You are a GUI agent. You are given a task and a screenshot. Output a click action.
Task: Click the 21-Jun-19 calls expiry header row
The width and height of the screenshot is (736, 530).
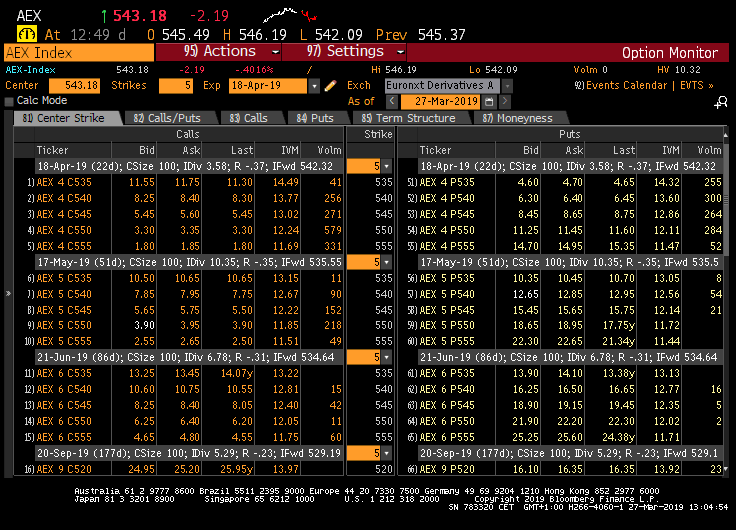(x=189, y=357)
